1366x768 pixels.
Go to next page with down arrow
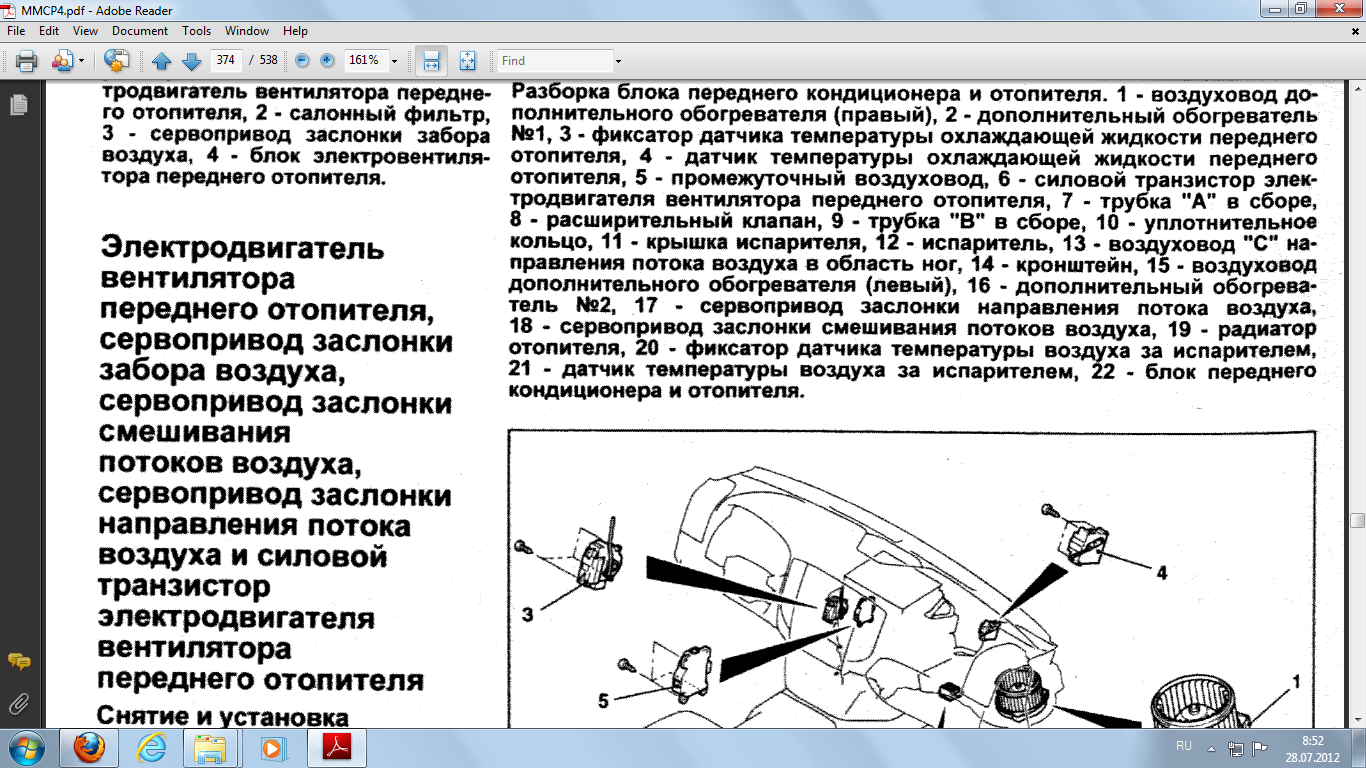[191, 61]
